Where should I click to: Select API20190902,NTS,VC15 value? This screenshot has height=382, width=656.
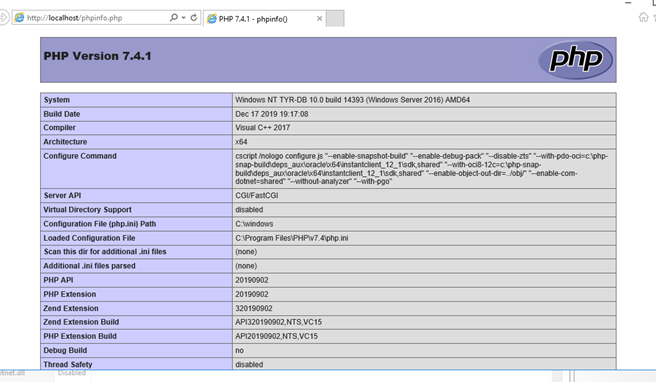point(276,336)
